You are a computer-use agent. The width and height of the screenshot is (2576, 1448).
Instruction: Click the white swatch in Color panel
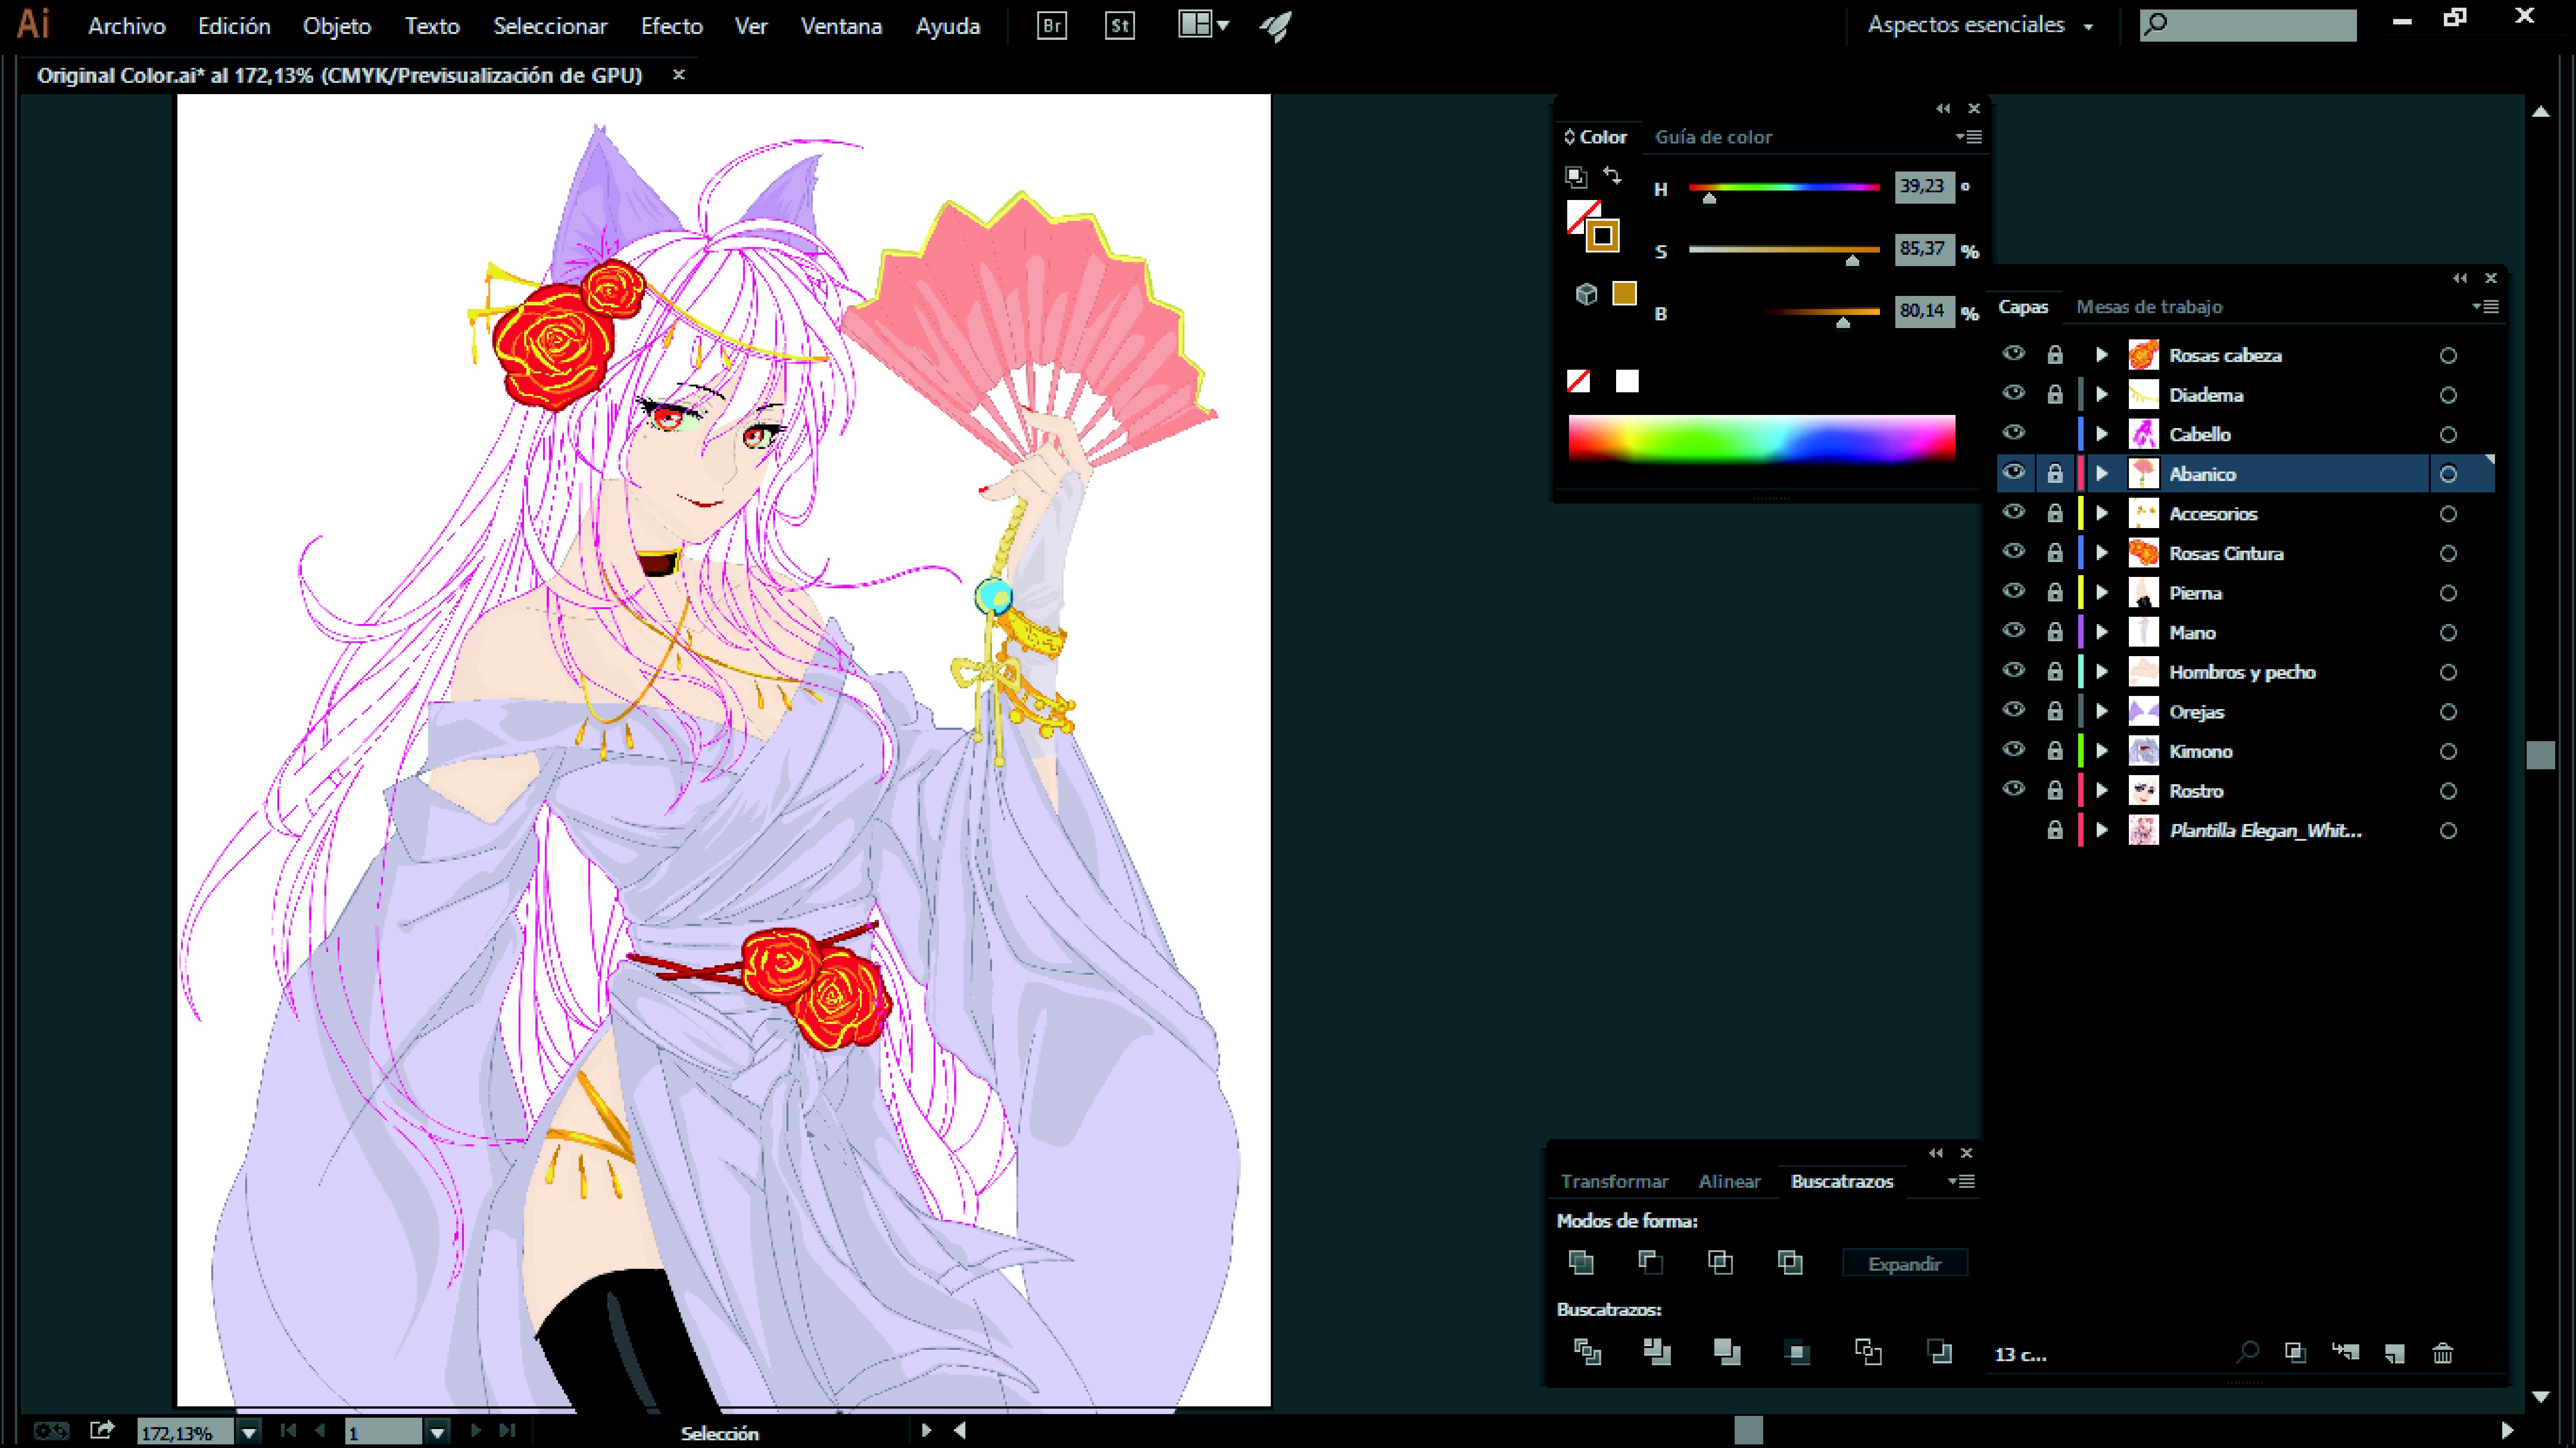coord(1627,381)
